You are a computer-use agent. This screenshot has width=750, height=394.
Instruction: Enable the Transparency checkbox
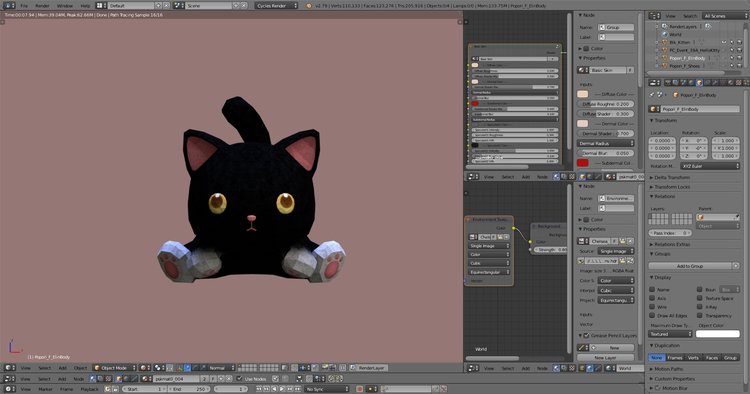699,316
